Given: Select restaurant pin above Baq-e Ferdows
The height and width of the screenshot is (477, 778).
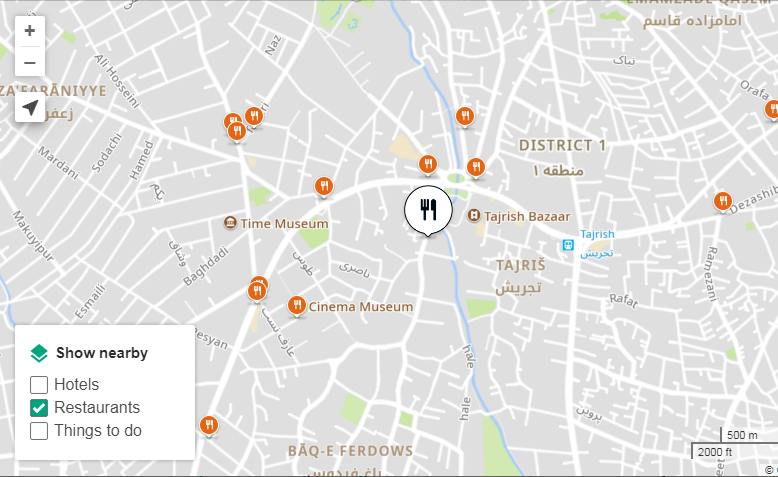Looking at the screenshot, I should pyautogui.click(x=209, y=426).
